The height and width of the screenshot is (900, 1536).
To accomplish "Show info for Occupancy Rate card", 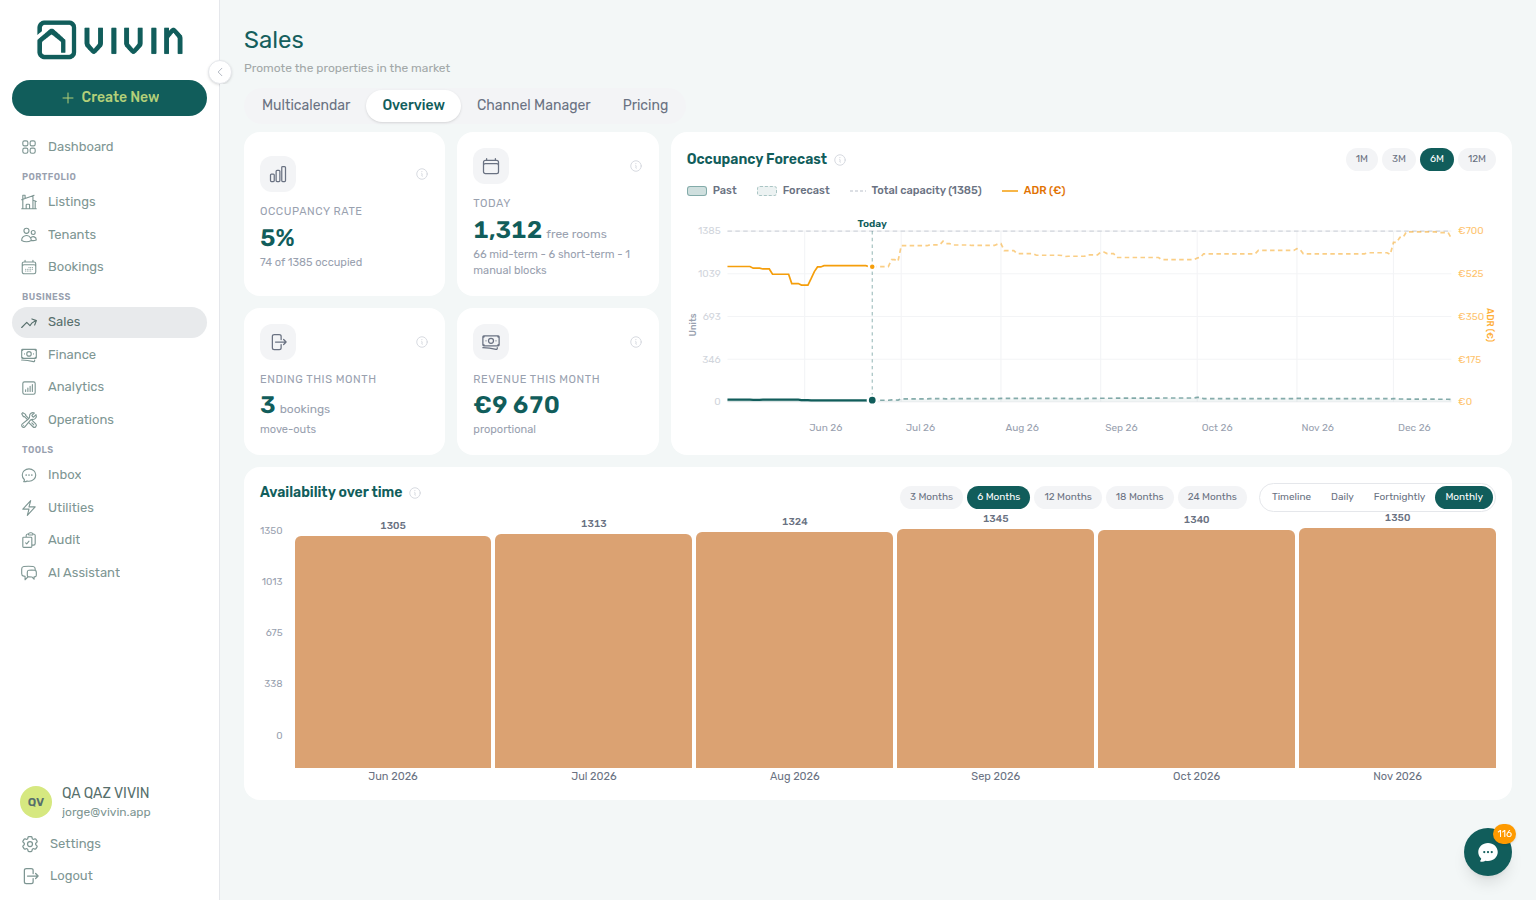I will pyautogui.click(x=422, y=174).
